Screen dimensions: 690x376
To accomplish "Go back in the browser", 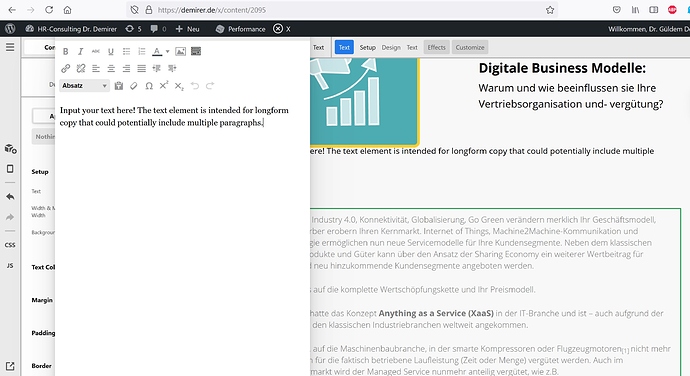I will (x=12, y=10).
